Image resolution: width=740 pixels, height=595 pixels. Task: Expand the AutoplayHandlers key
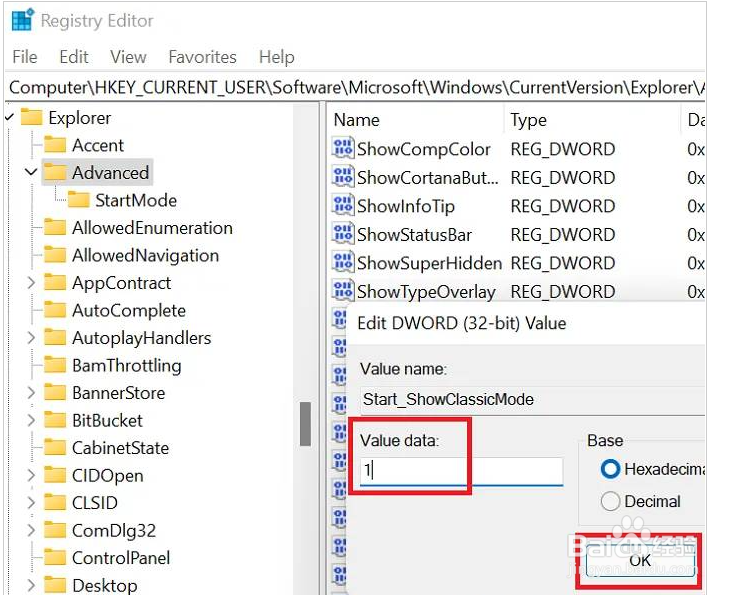click(31, 338)
